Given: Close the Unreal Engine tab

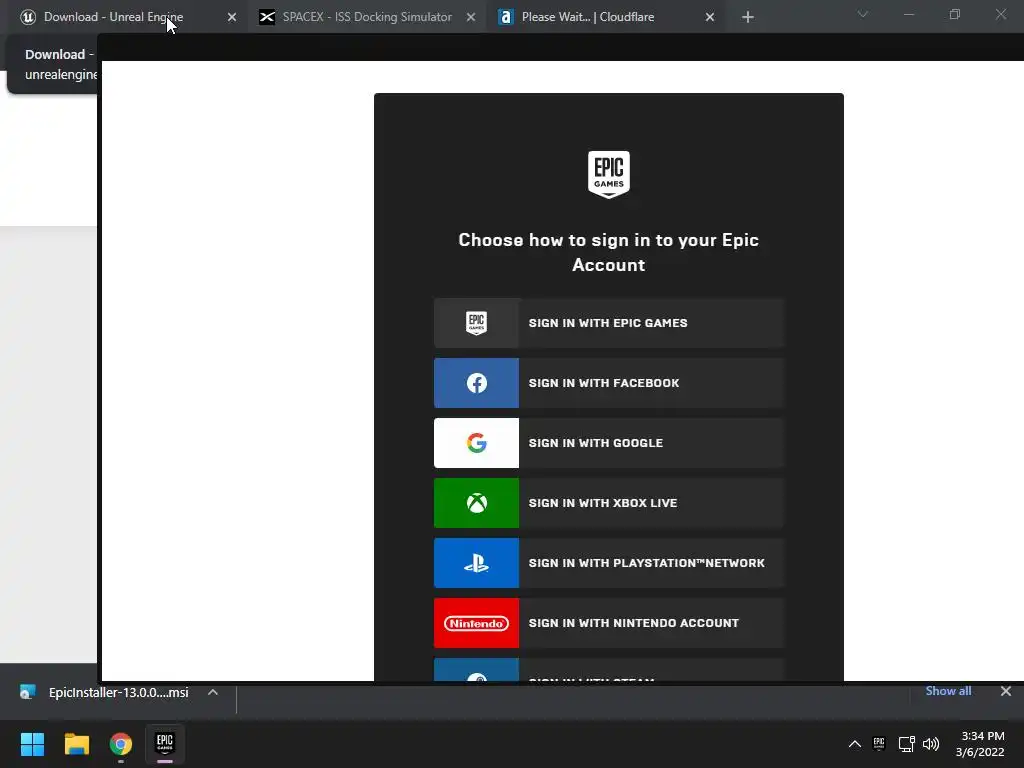Looking at the screenshot, I should point(232,18).
